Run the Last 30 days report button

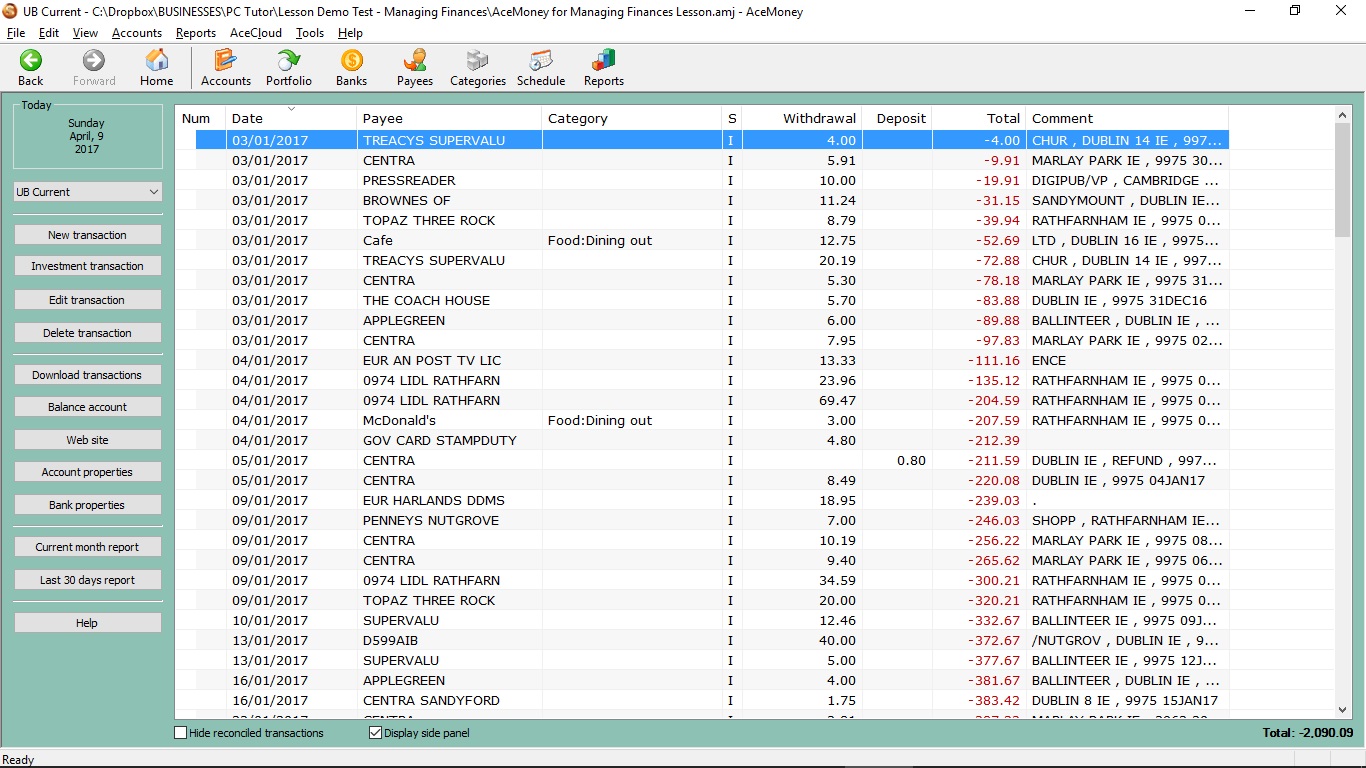[88, 580]
